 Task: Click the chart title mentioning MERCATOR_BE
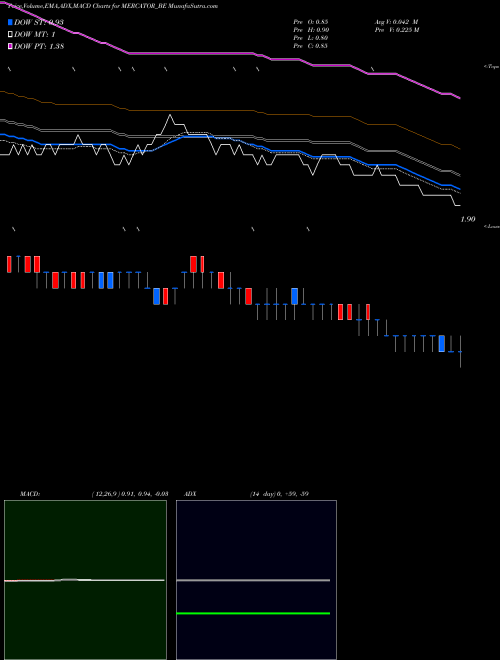[x=113, y=6]
